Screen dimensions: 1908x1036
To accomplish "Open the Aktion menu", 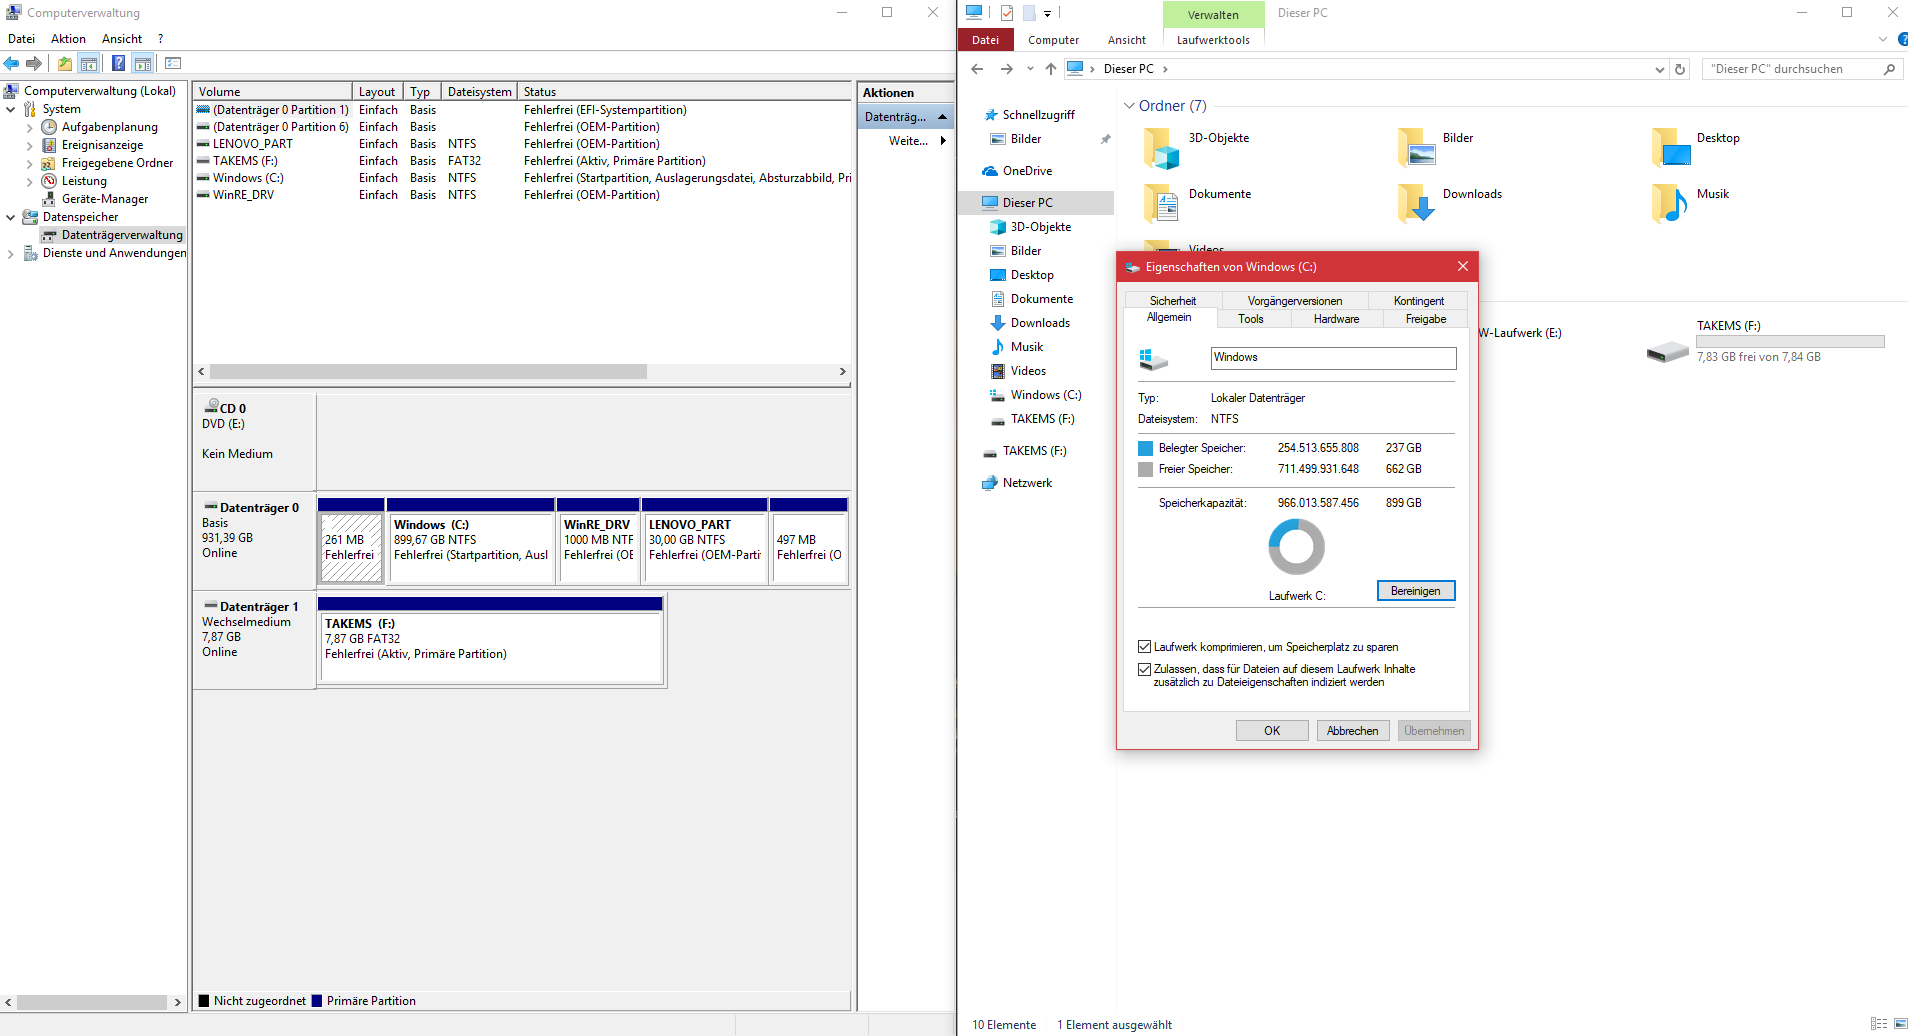I will click(x=68, y=39).
